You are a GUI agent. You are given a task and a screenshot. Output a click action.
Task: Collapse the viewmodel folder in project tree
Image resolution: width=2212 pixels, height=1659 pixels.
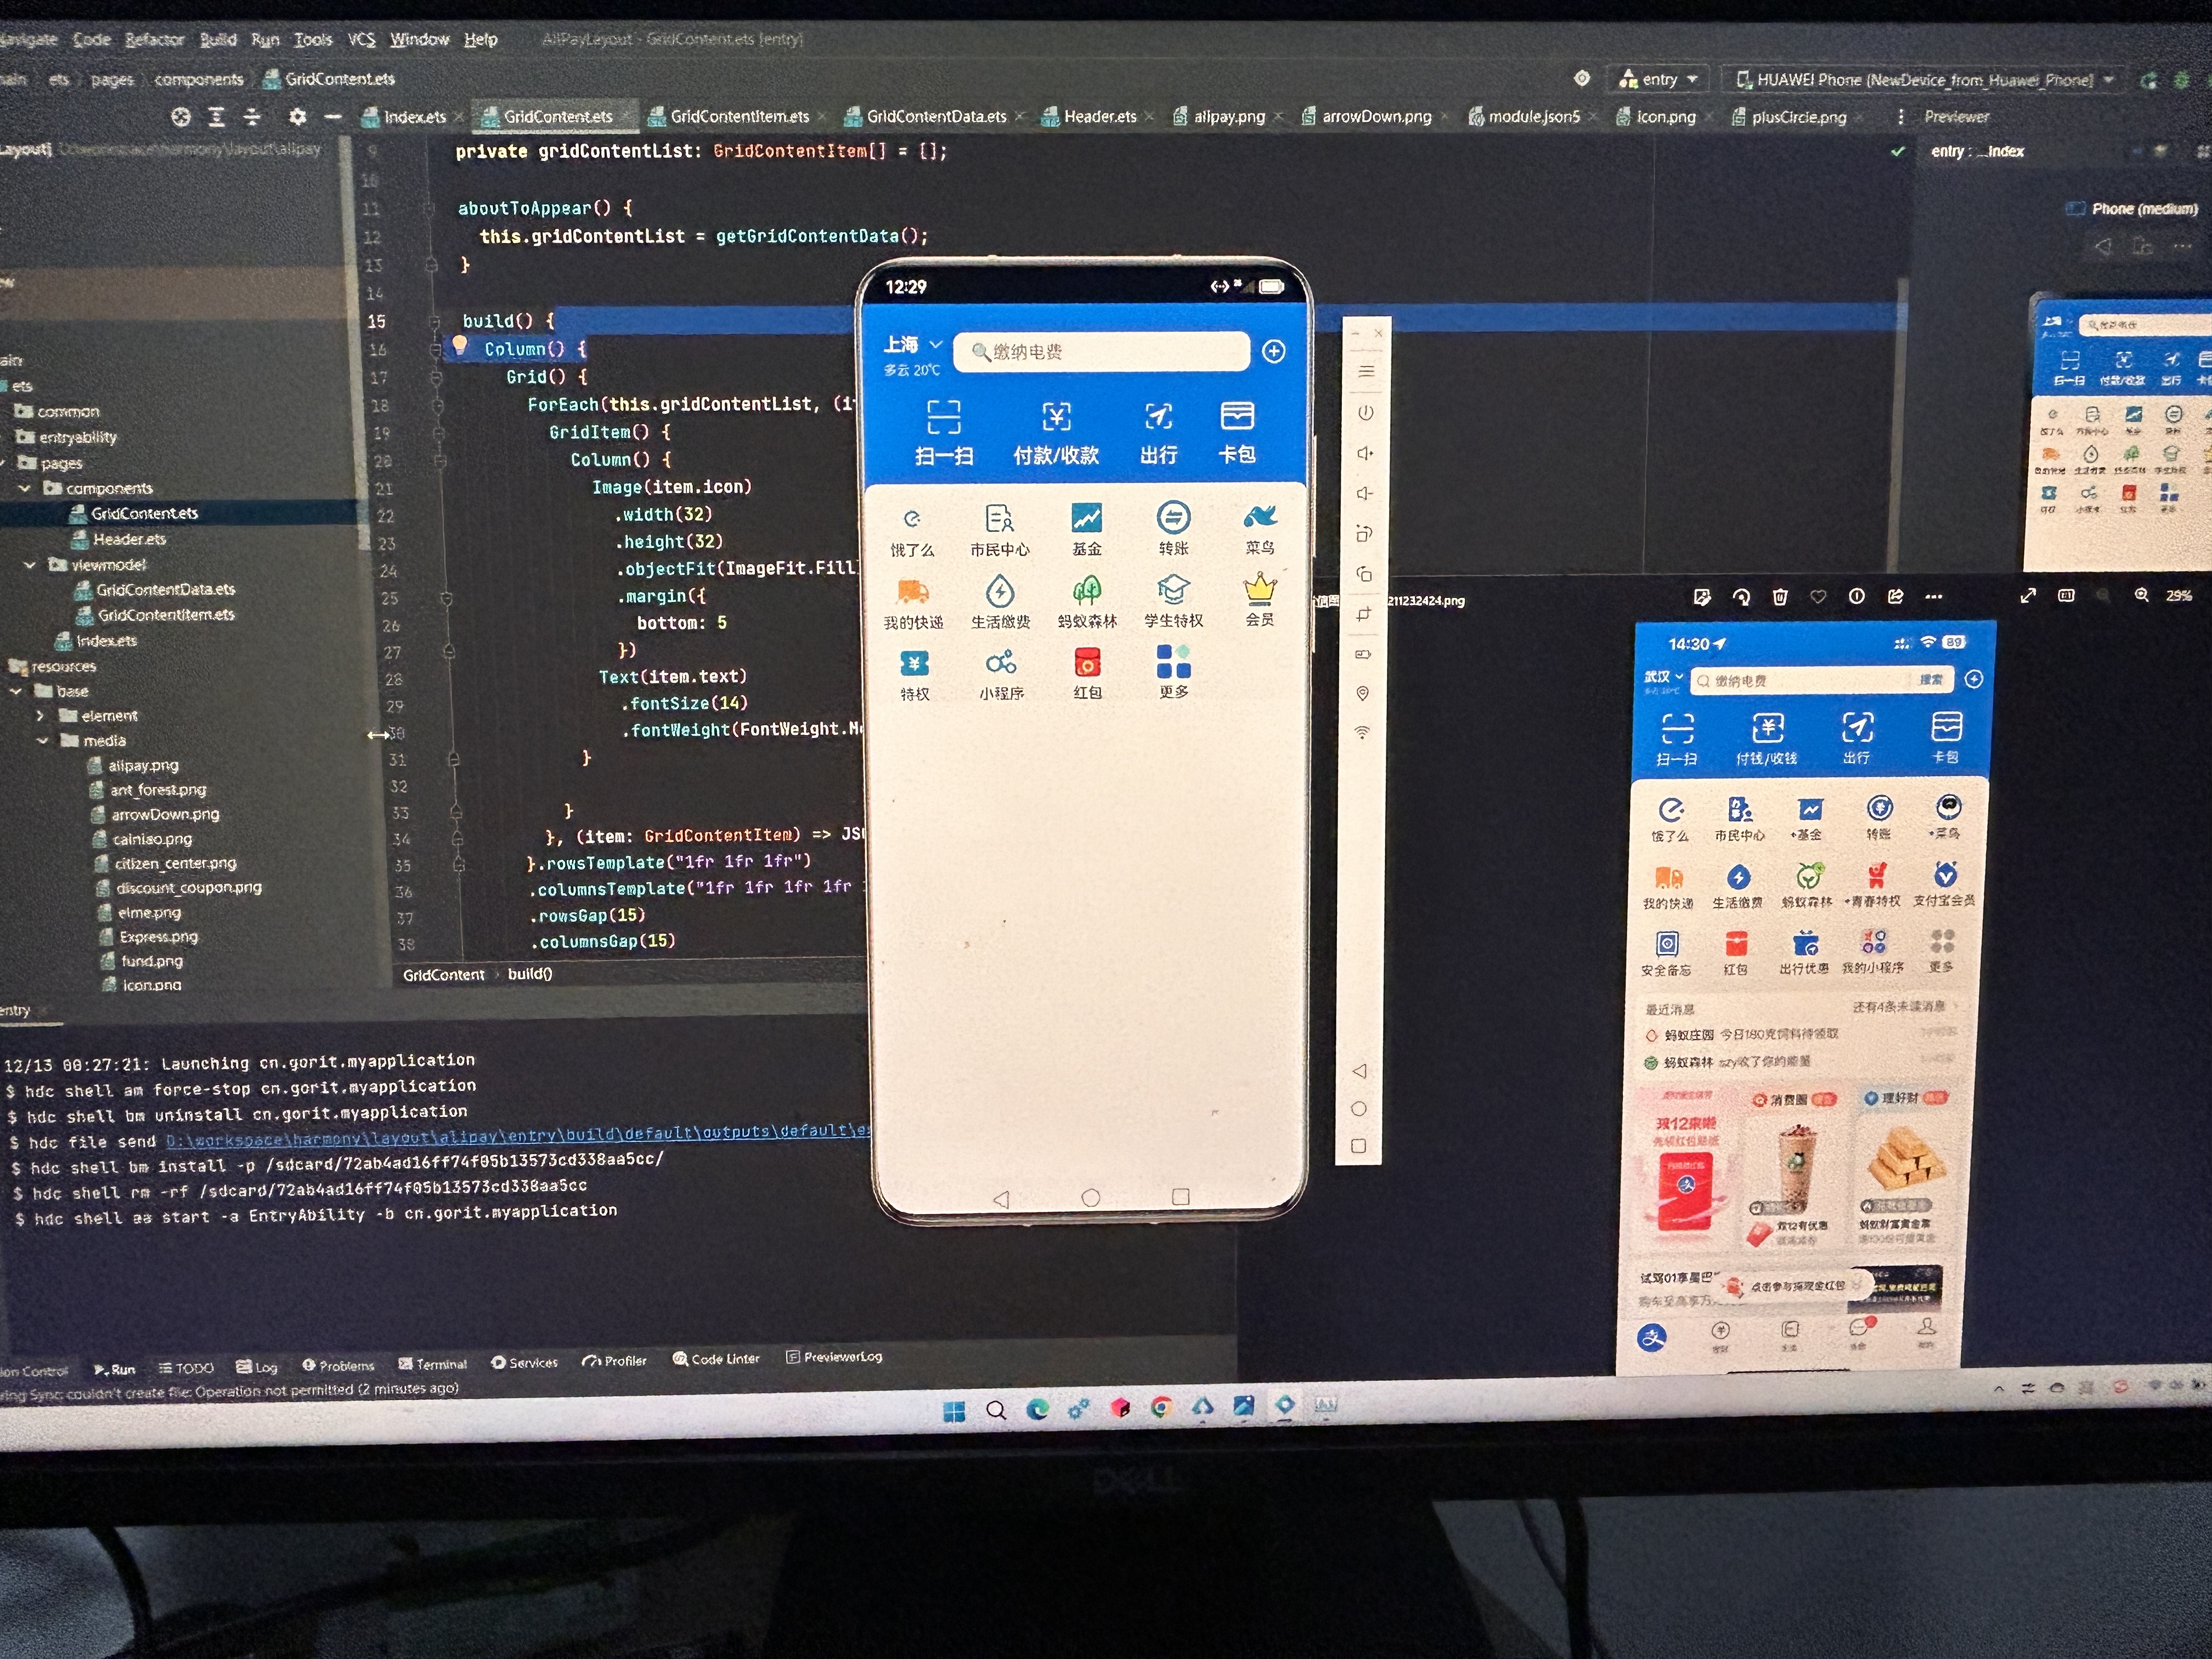pyautogui.click(x=30, y=564)
